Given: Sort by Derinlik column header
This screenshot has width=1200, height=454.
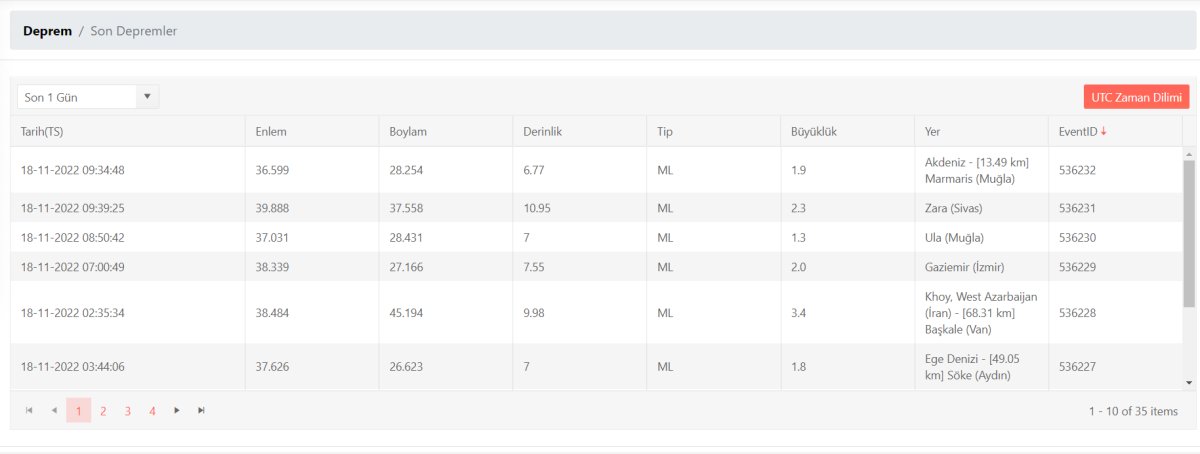Looking at the screenshot, I should coord(544,131).
